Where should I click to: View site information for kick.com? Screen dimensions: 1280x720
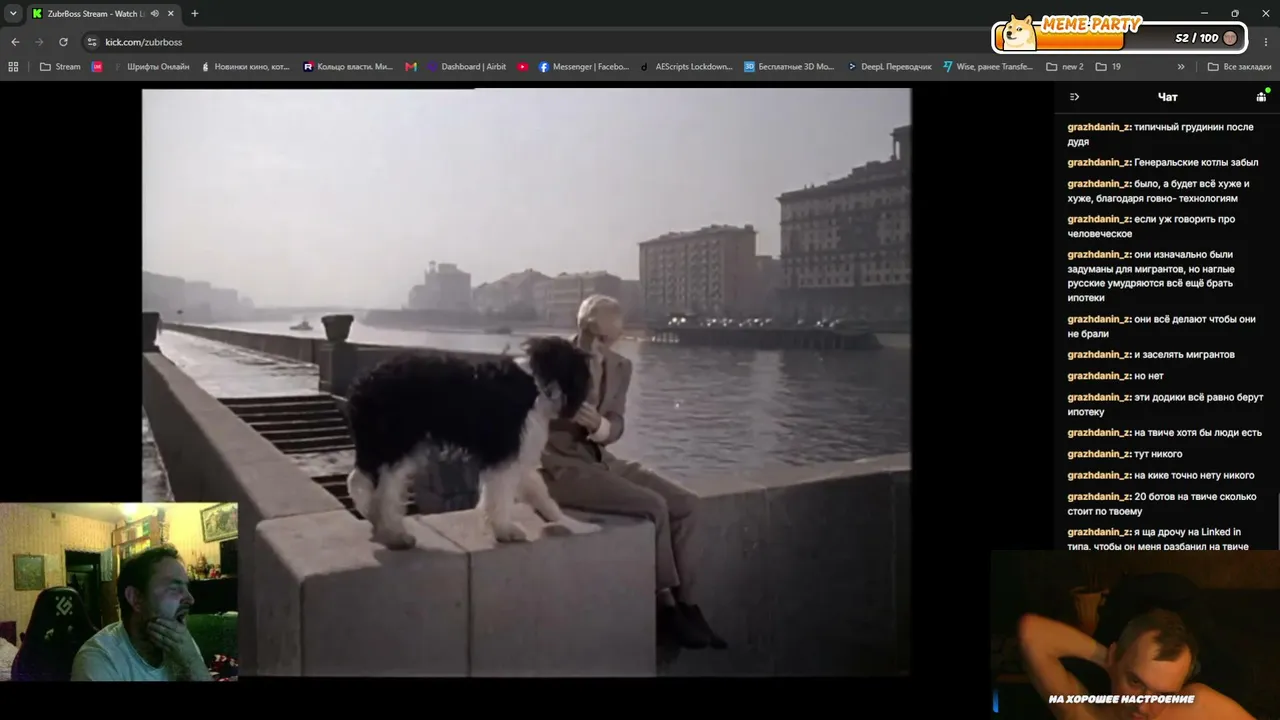click(92, 42)
